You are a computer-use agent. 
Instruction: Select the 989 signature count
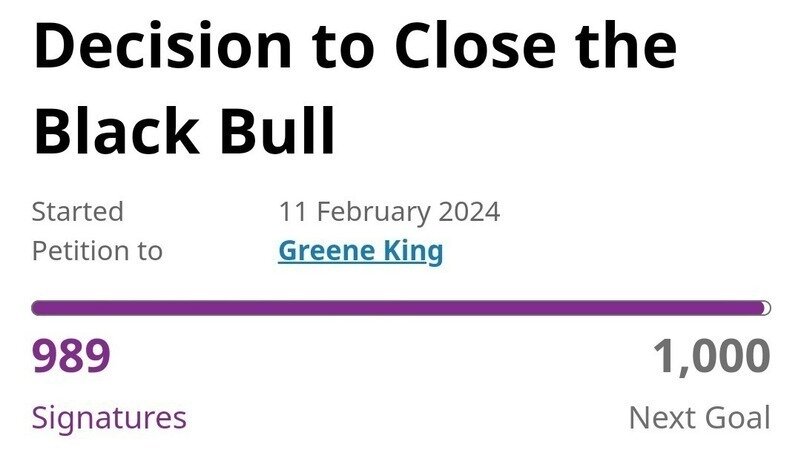[71, 358]
